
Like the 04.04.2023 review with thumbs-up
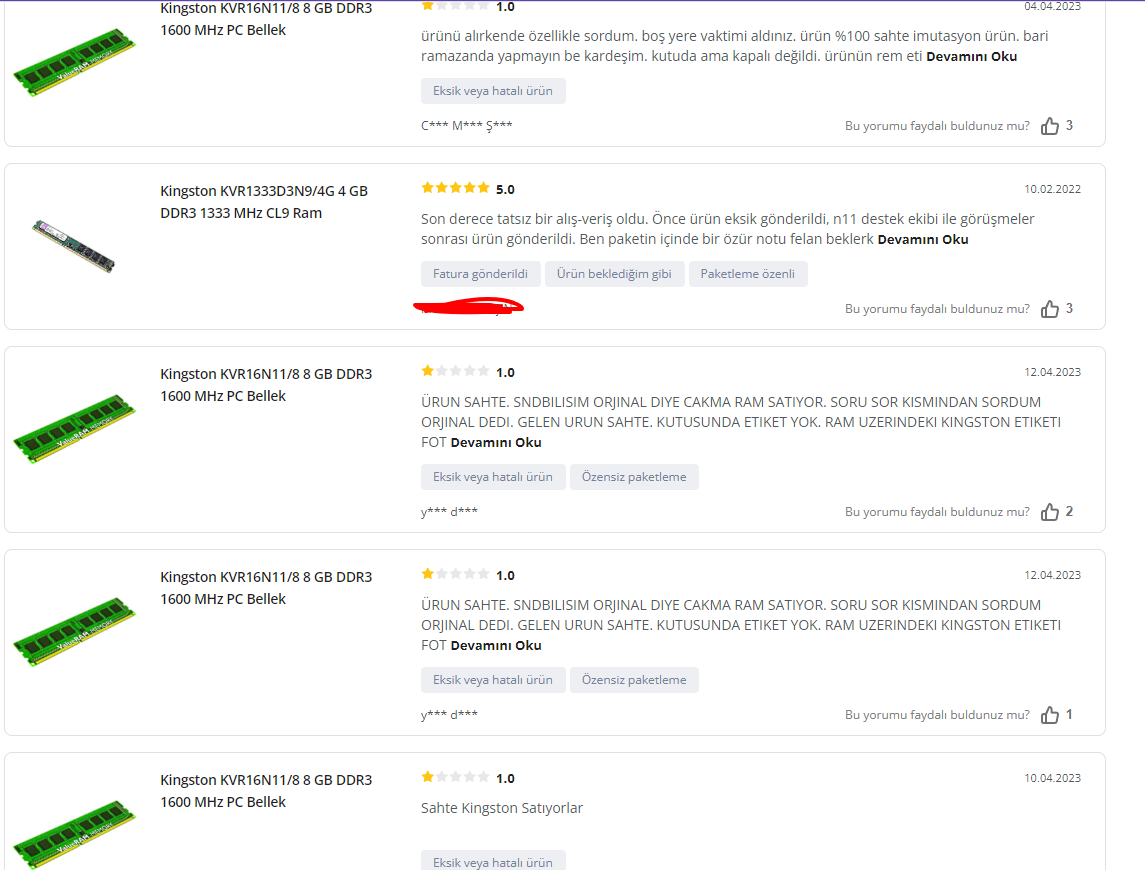click(1049, 126)
